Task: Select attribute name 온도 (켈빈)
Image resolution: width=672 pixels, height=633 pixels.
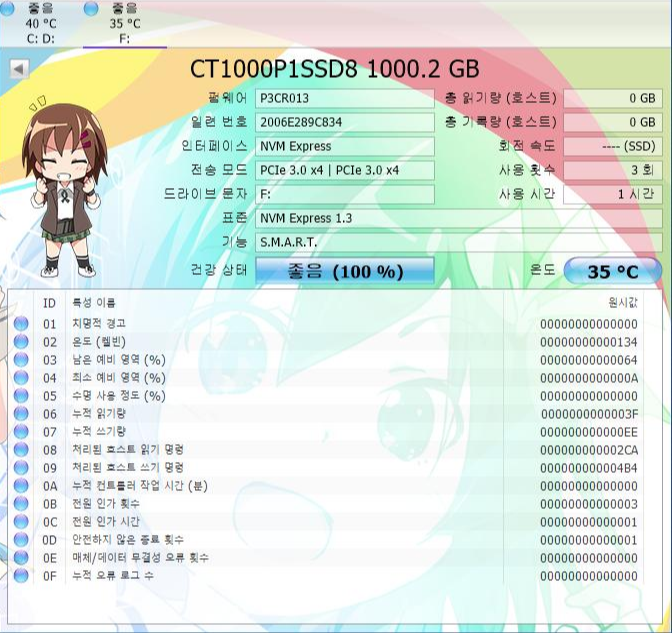Action: click(x=99, y=342)
